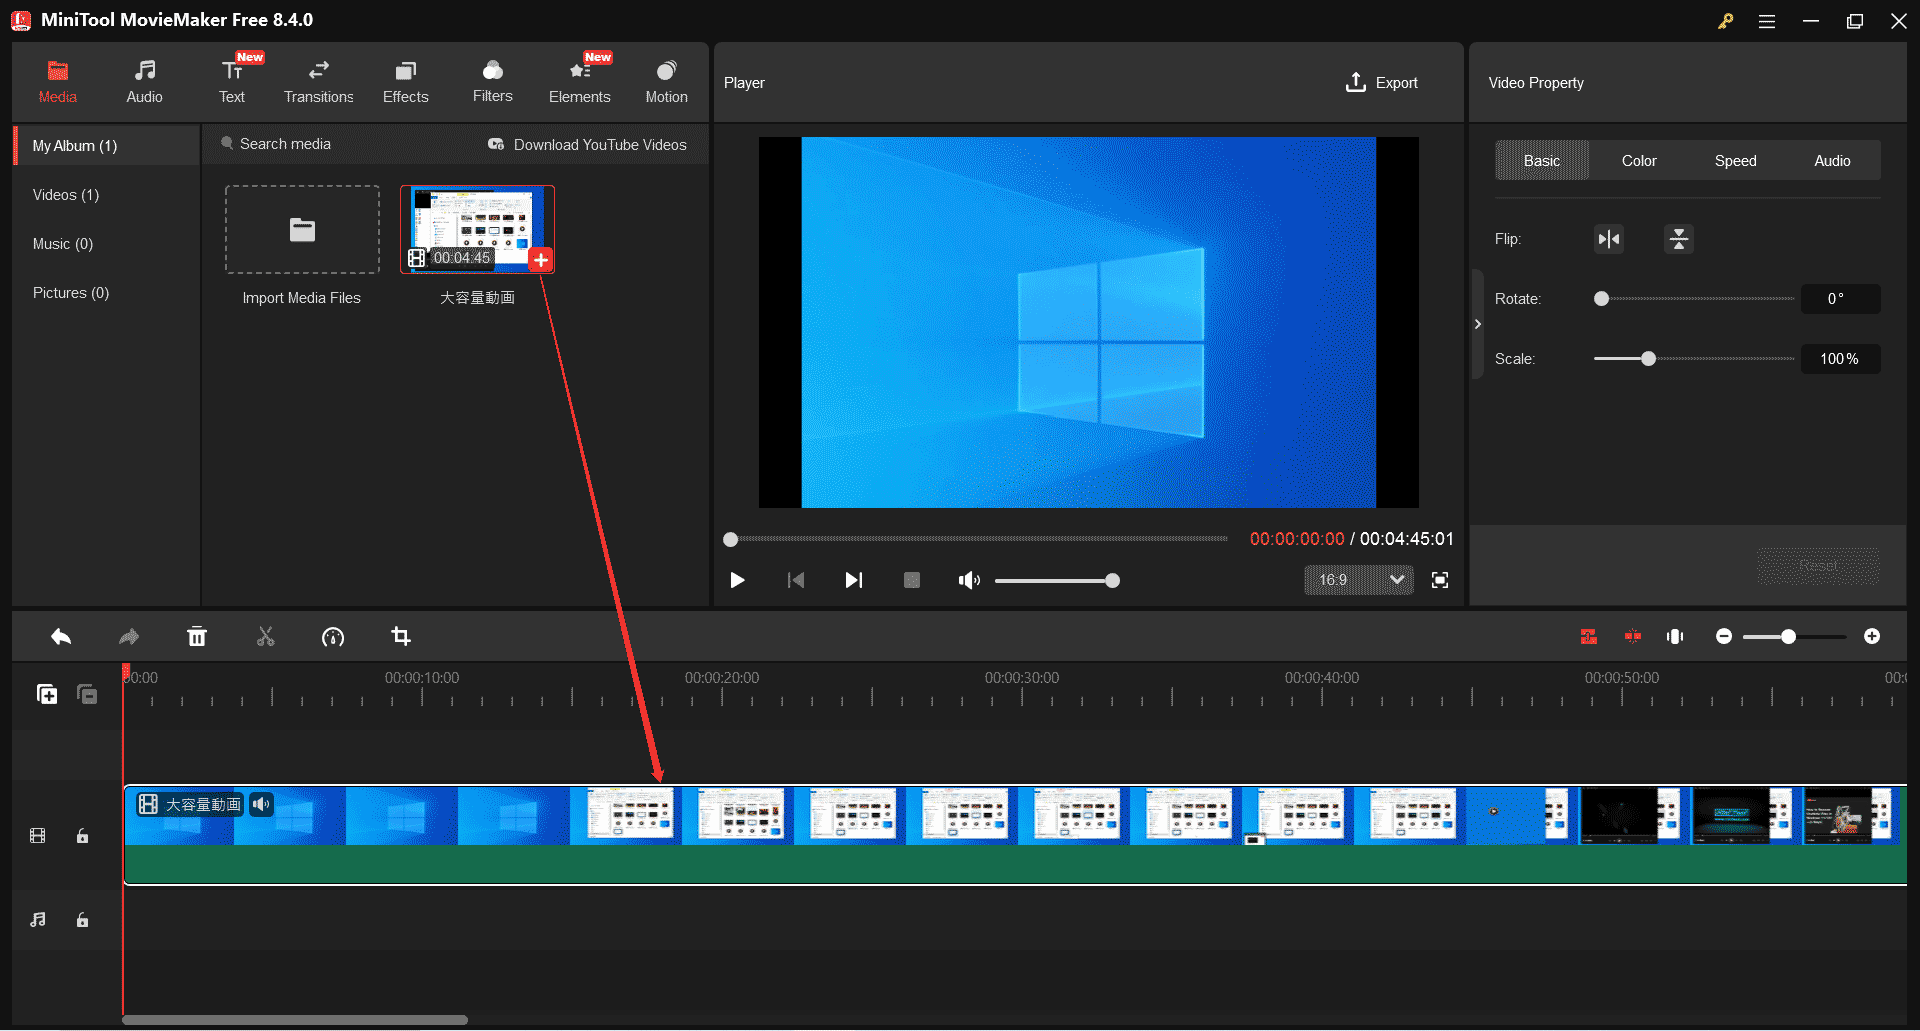Select the Speed tab in Video Property
The image size is (1920, 1031).
(1735, 160)
